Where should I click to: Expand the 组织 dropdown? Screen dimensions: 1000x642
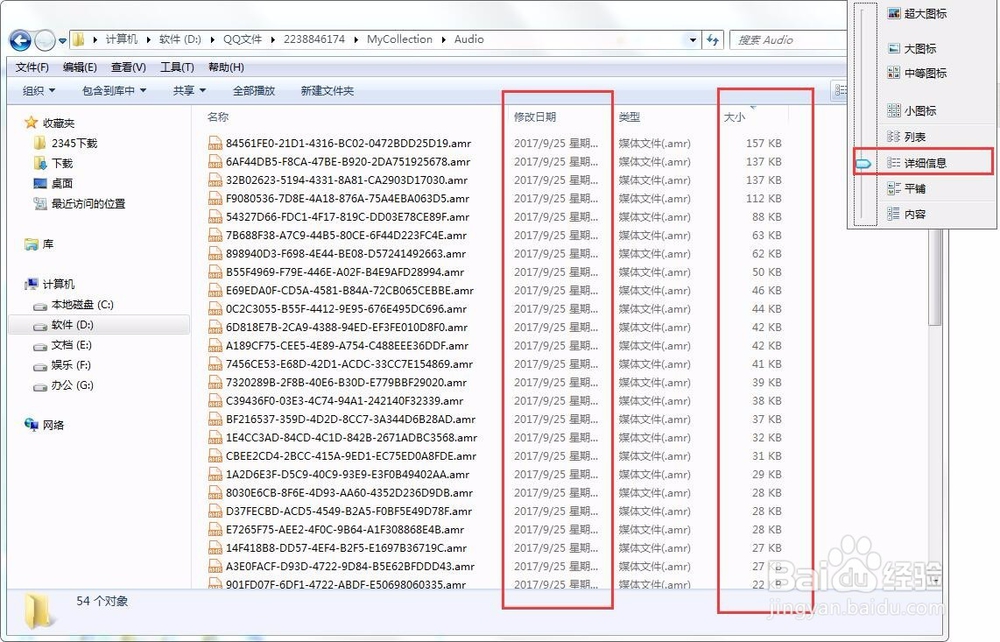click(x=39, y=91)
